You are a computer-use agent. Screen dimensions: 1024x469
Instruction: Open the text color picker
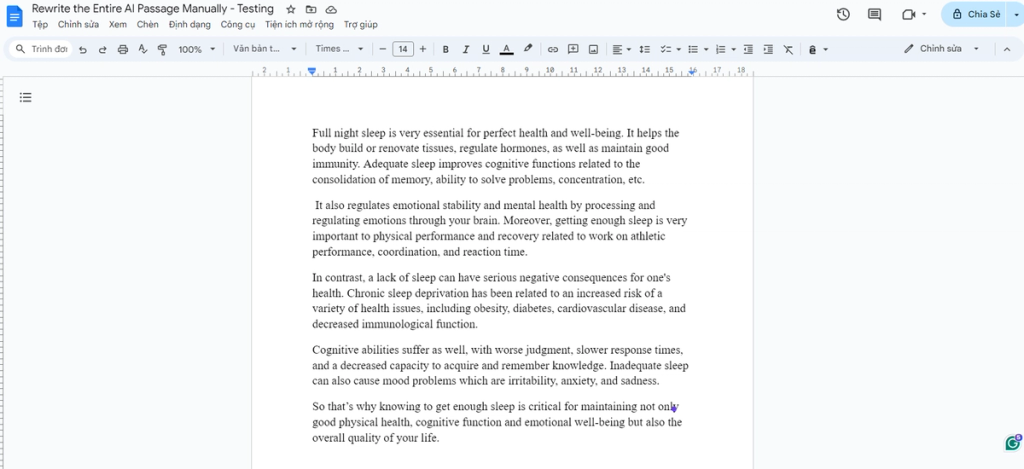point(506,49)
